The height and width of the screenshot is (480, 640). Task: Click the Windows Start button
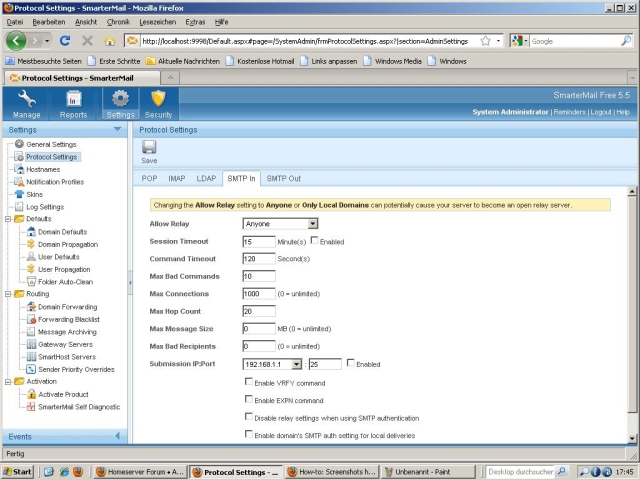tap(18, 472)
